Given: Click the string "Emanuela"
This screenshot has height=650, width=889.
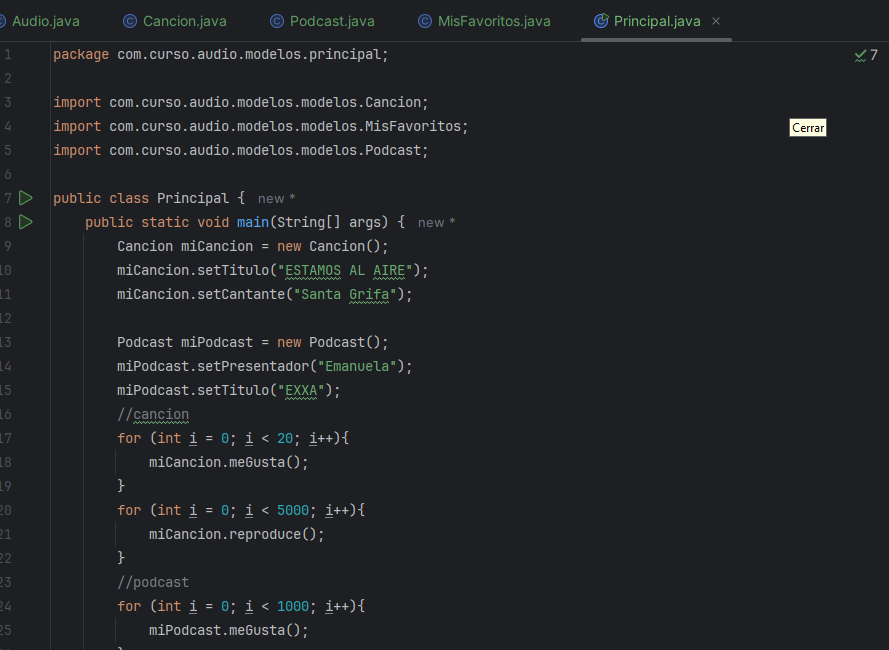Looking at the screenshot, I should 357,366.
